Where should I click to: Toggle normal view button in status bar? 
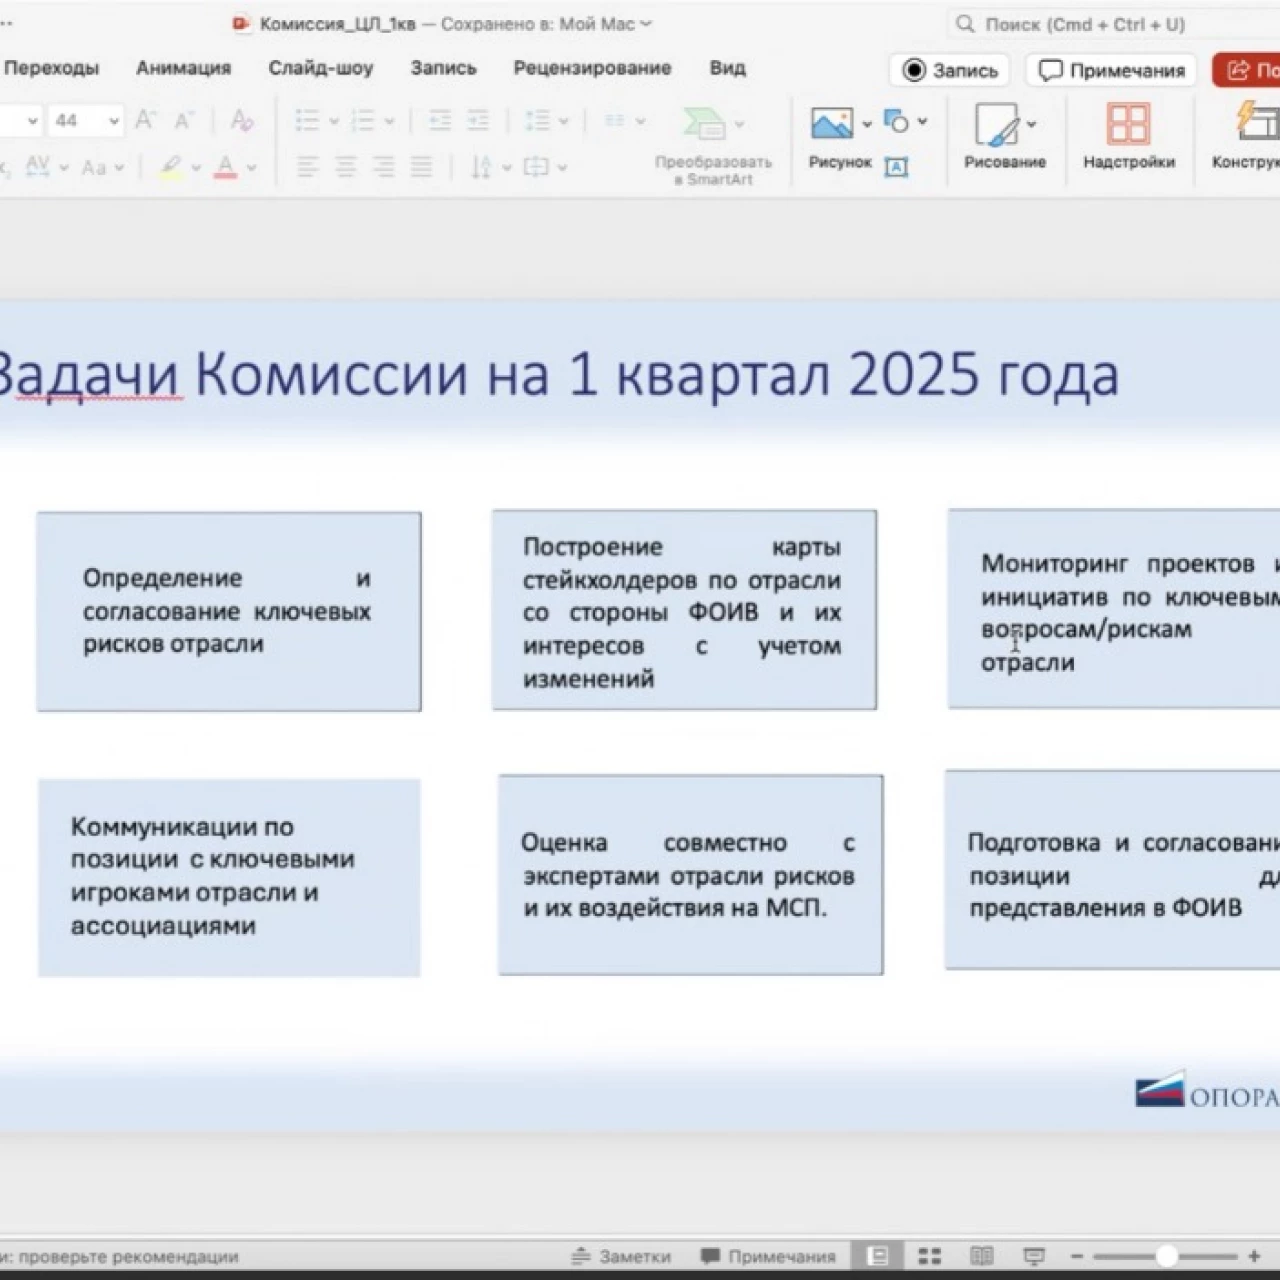(x=877, y=1256)
